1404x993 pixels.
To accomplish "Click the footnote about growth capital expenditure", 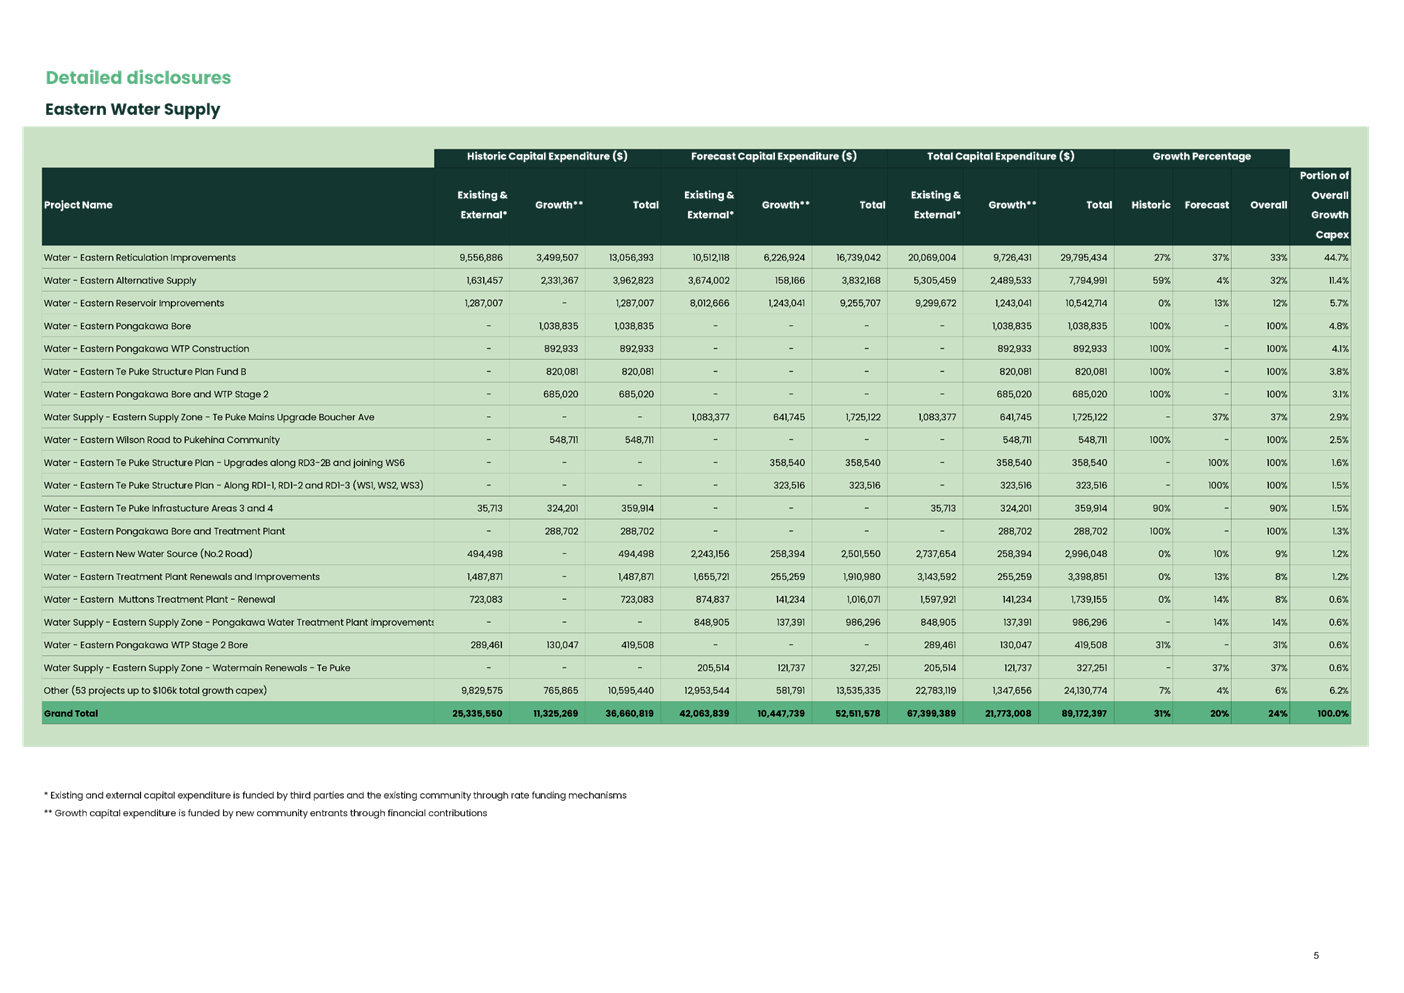I will (266, 812).
